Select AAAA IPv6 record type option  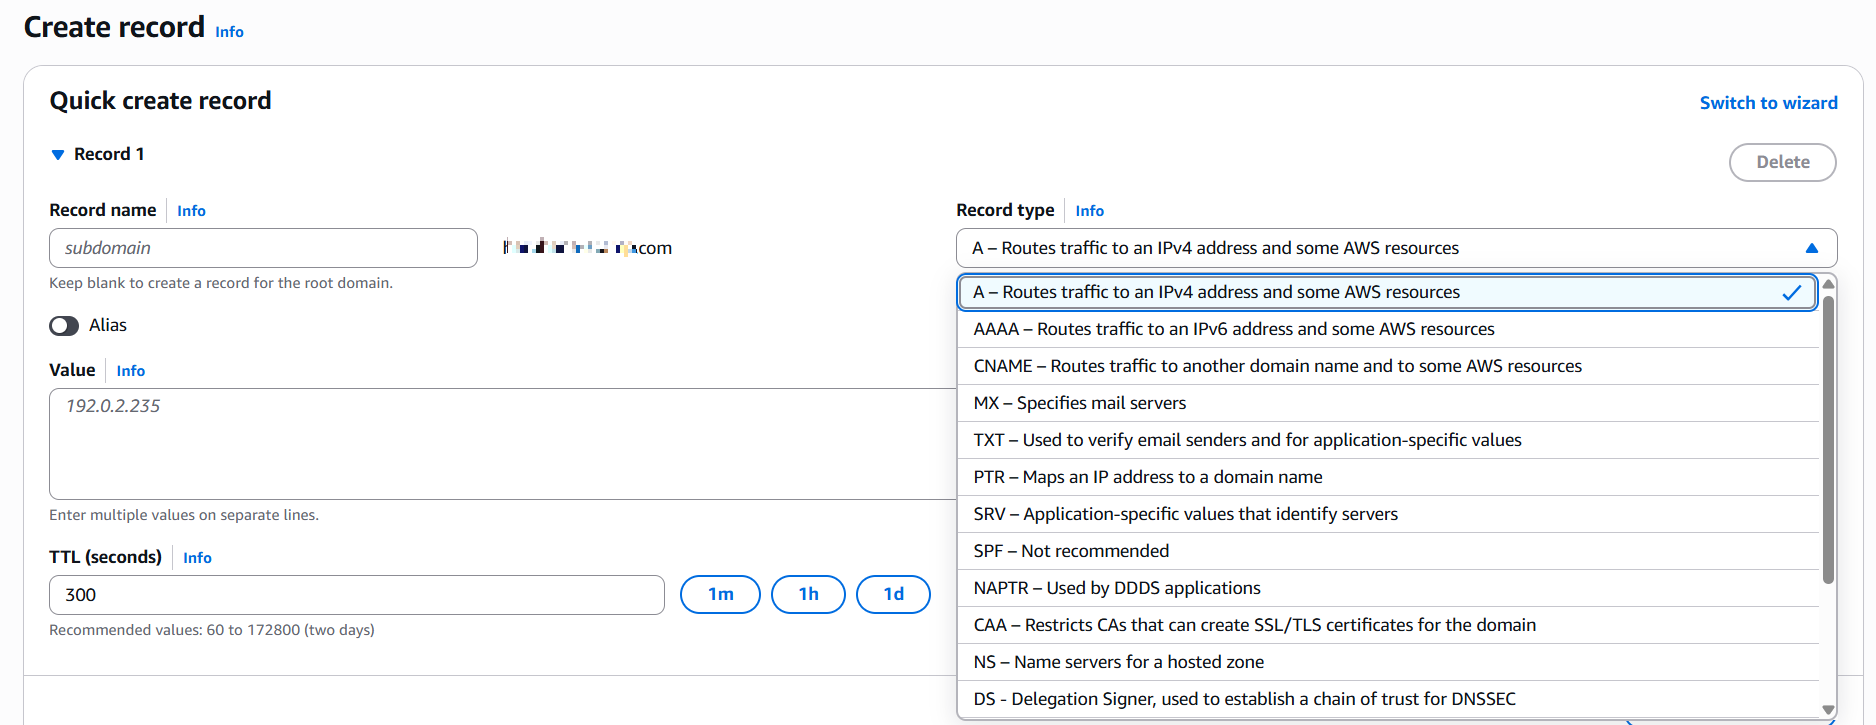coord(1388,329)
